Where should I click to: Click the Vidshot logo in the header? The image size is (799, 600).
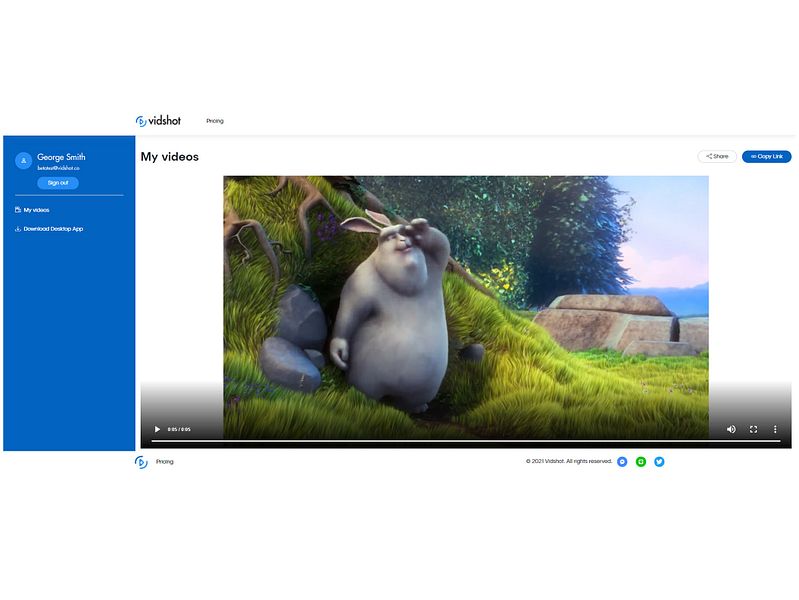(158, 121)
